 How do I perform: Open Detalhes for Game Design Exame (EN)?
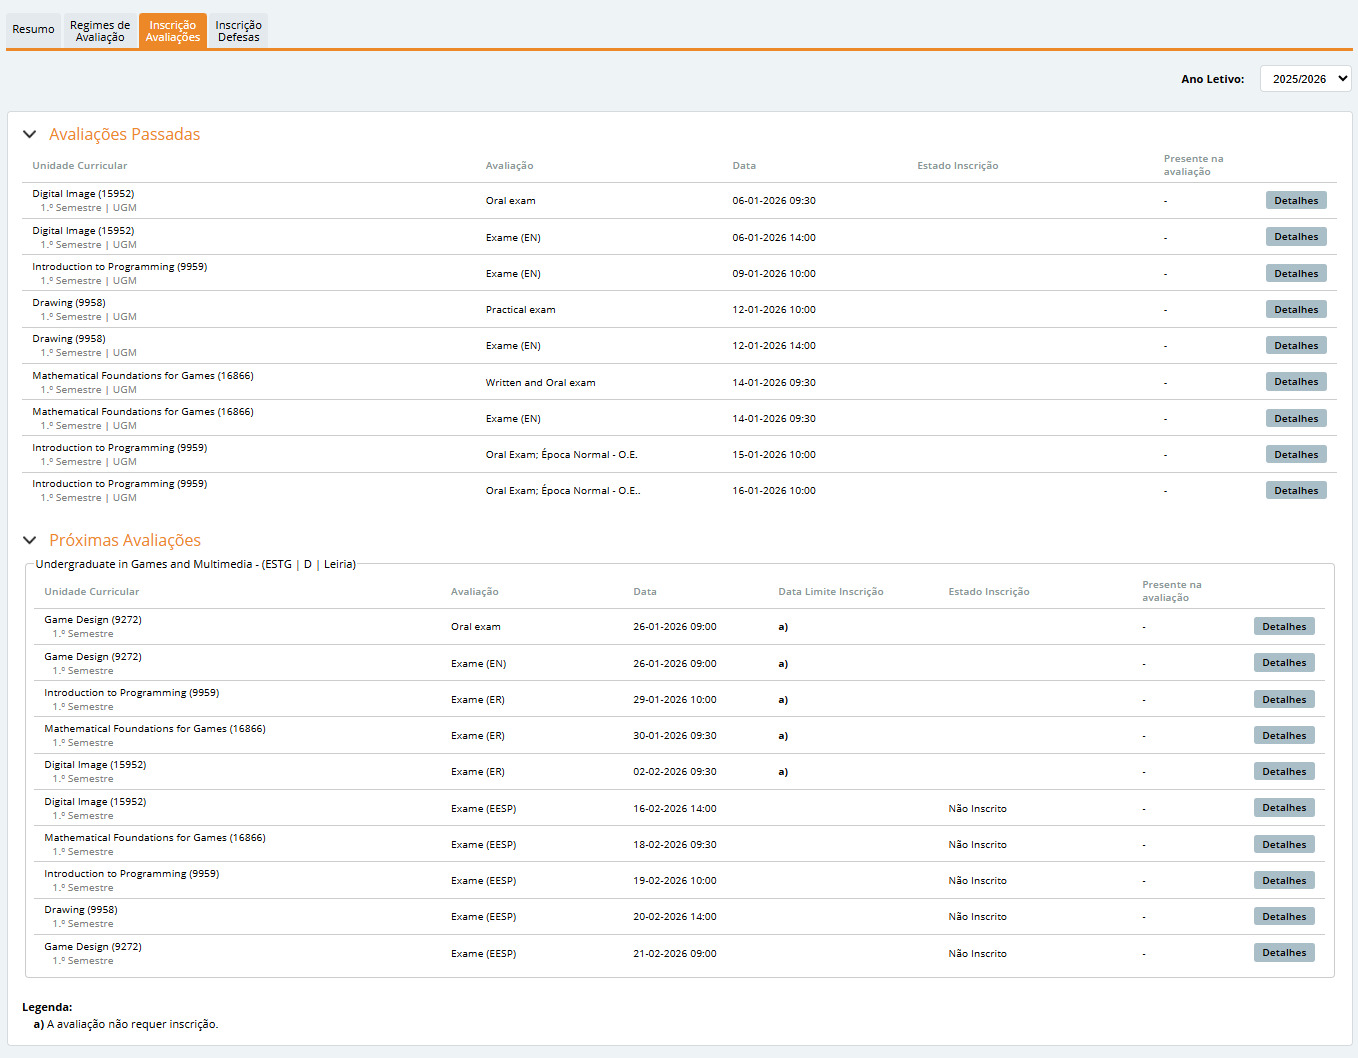pyautogui.click(x=1283, y=663)
